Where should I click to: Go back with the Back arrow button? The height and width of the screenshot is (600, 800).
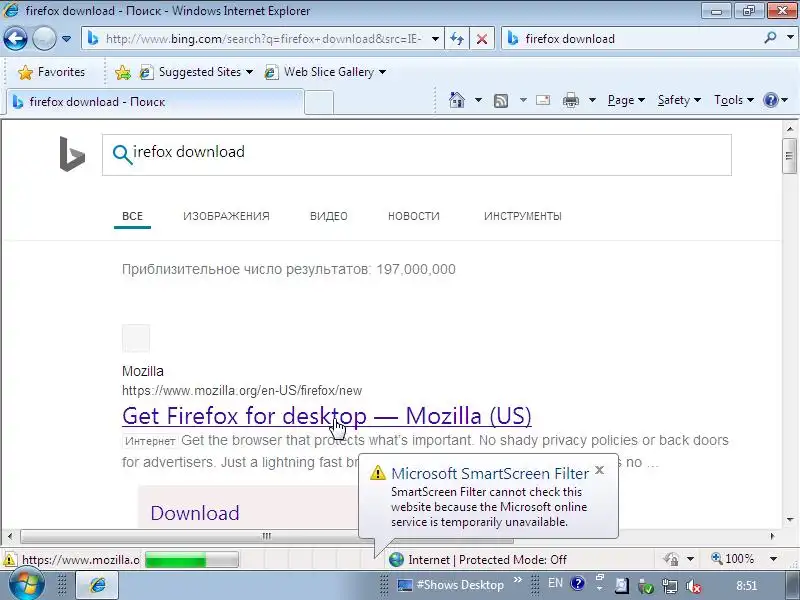tap(15, 38)
